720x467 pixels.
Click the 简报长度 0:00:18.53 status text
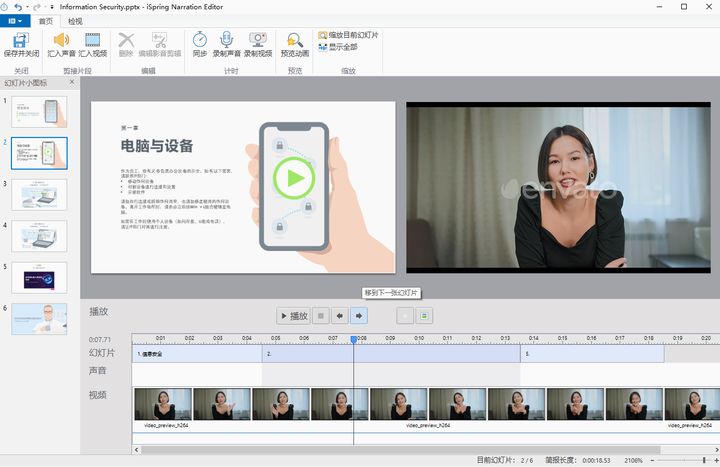[x=578, y=460]
